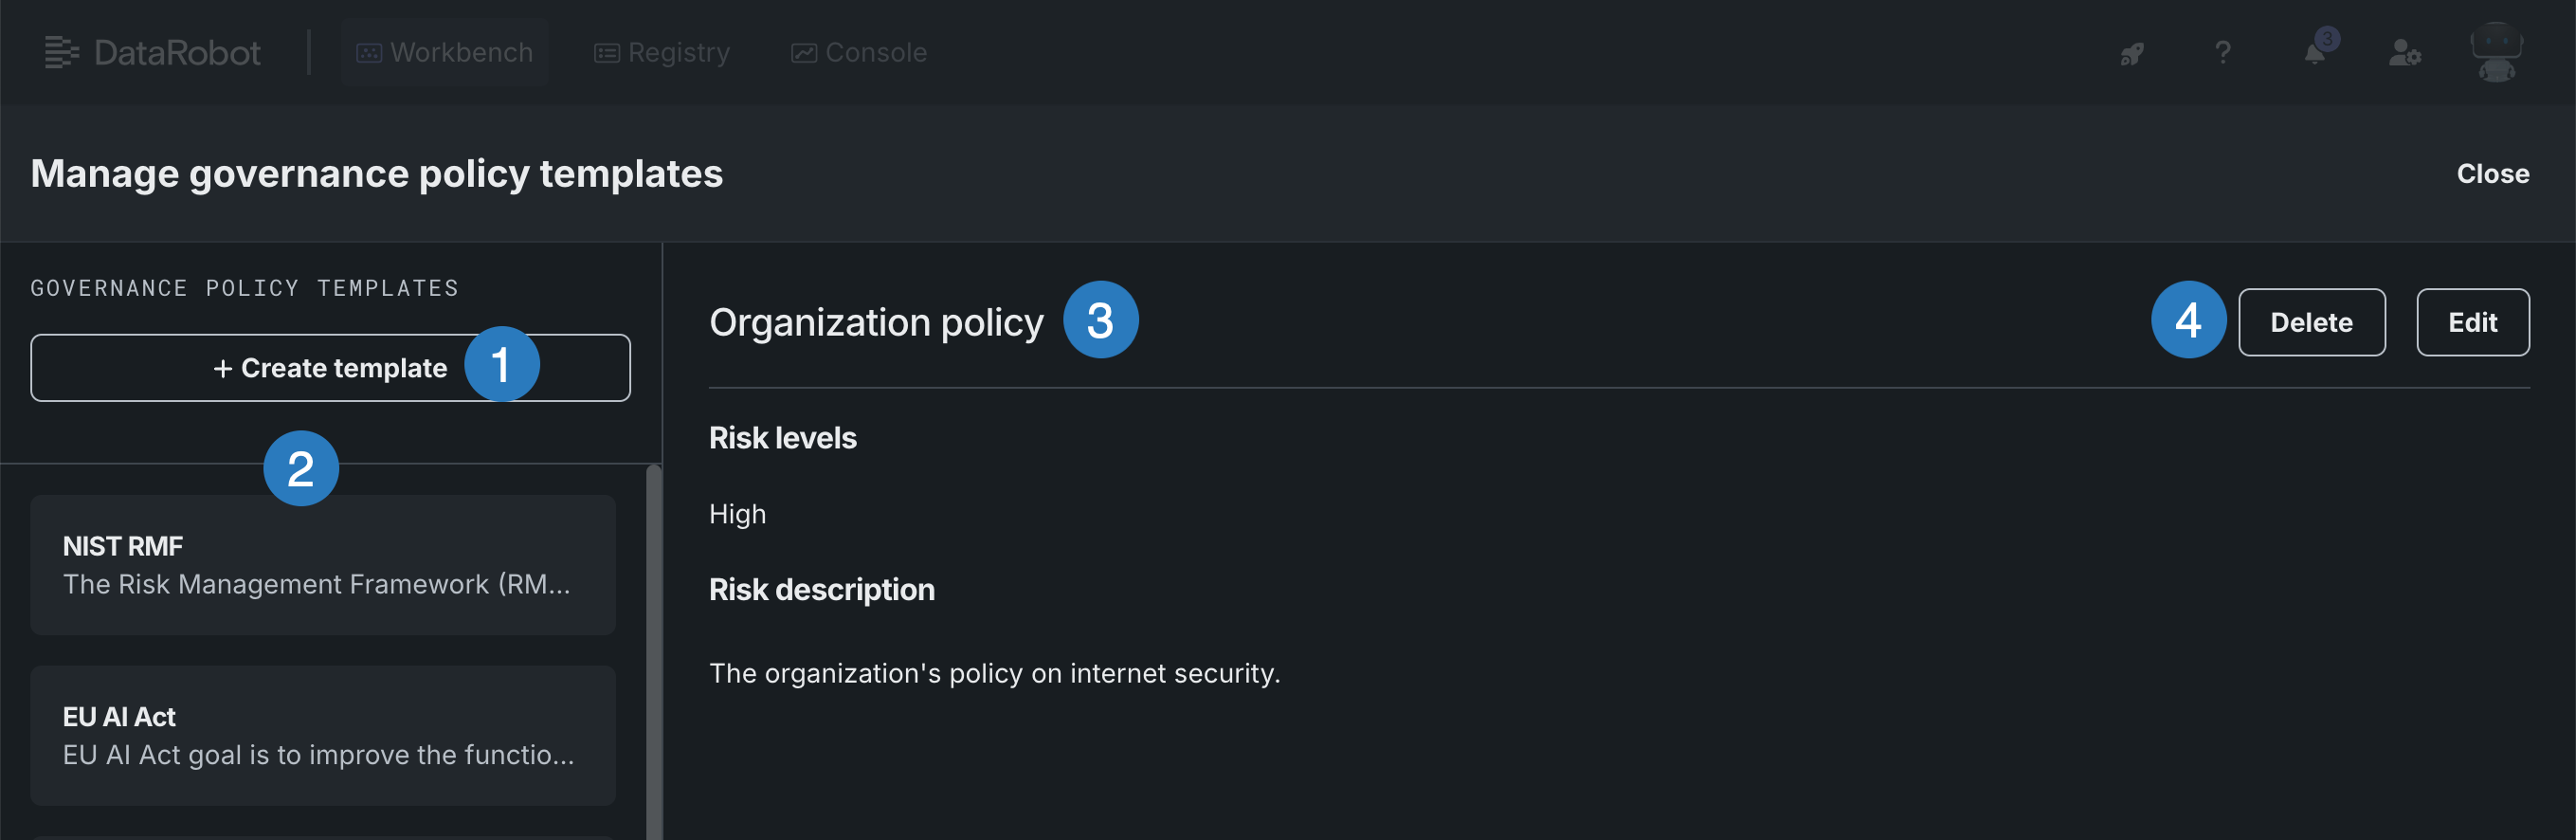Screen dimensions: 2576x840
Task: Delete the Organization policy template
Action: click(x=2311, y=322)
